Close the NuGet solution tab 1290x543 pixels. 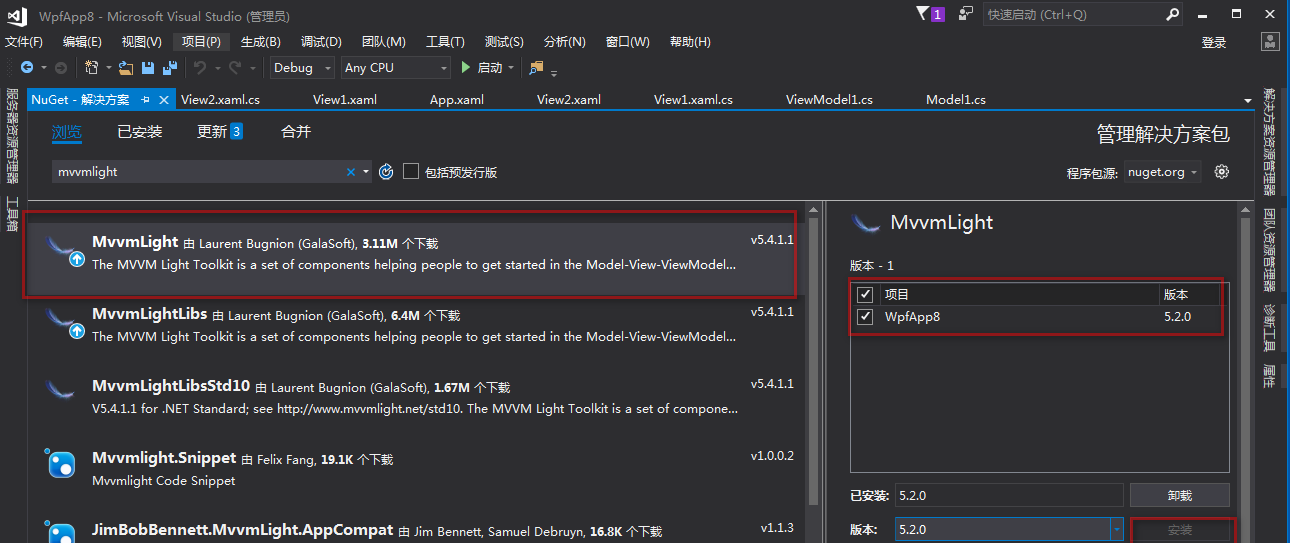[163, 100]
